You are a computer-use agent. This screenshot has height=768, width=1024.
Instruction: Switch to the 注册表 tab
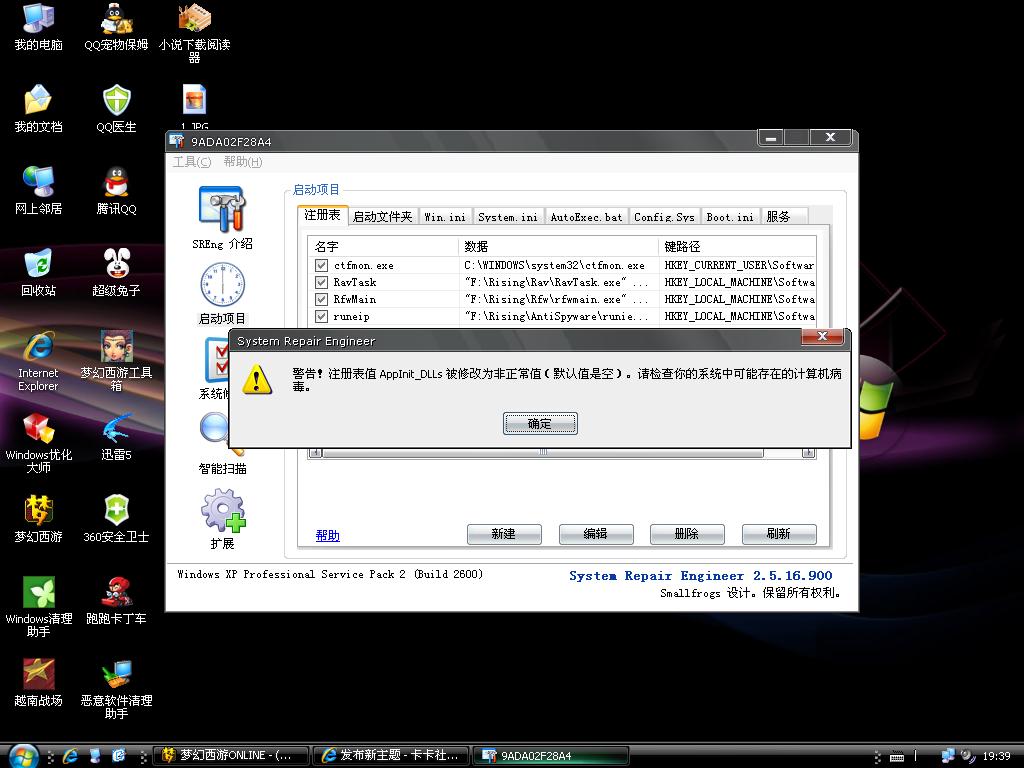point(323,215)
